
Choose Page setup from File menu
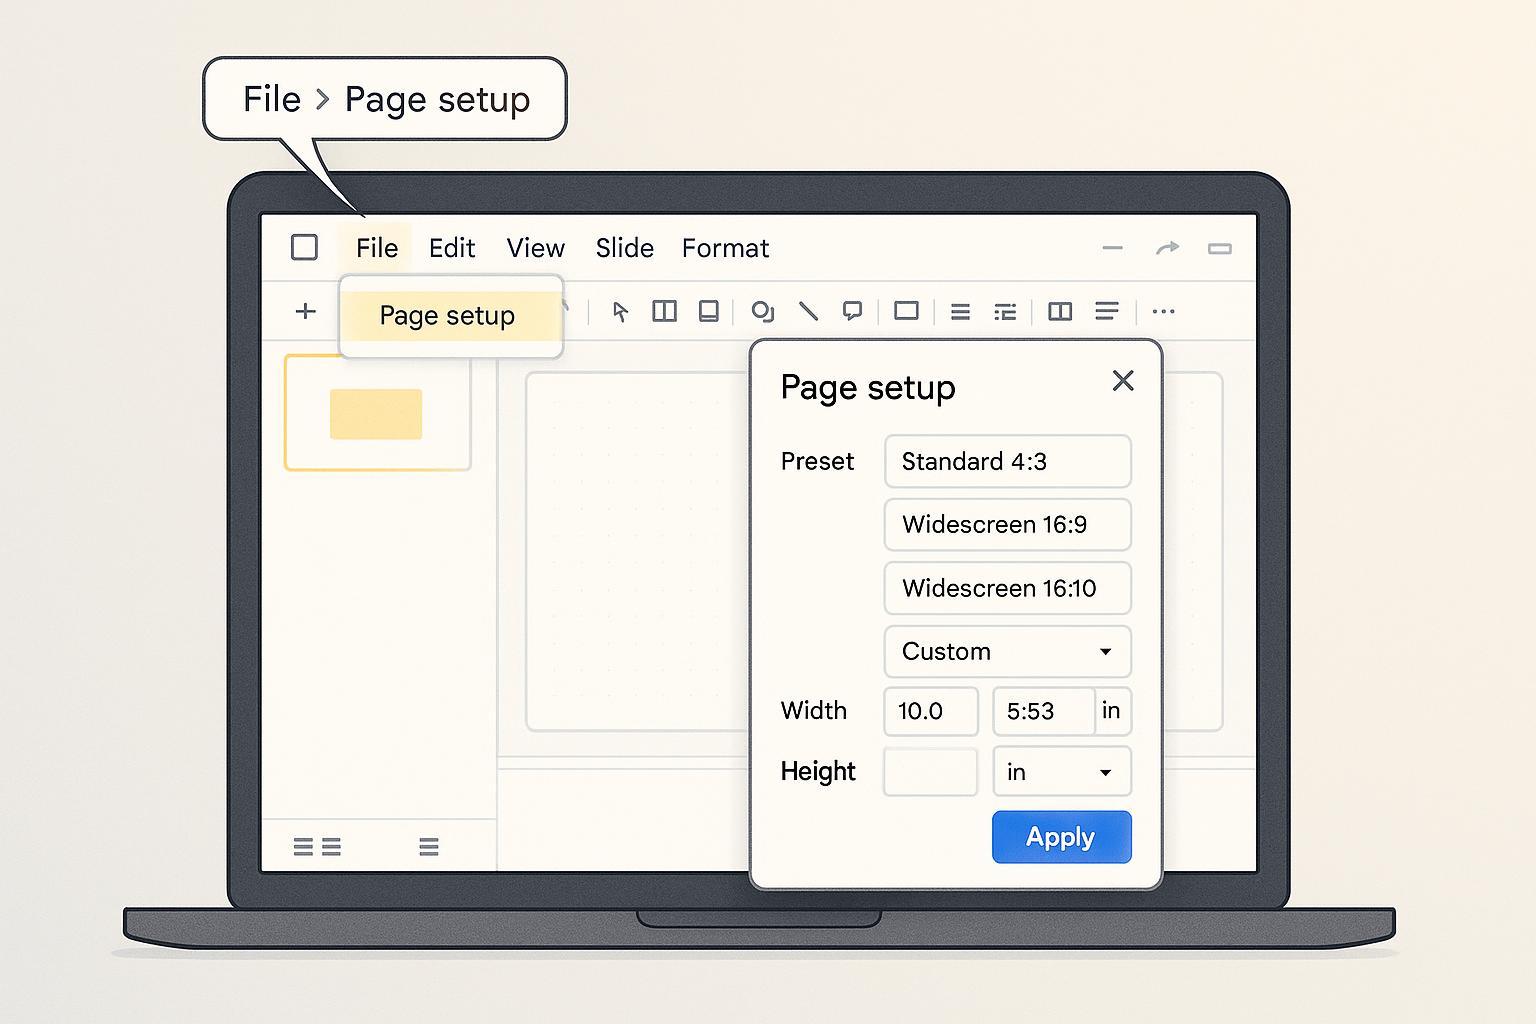pyautogui.click(x=447, y=316)
